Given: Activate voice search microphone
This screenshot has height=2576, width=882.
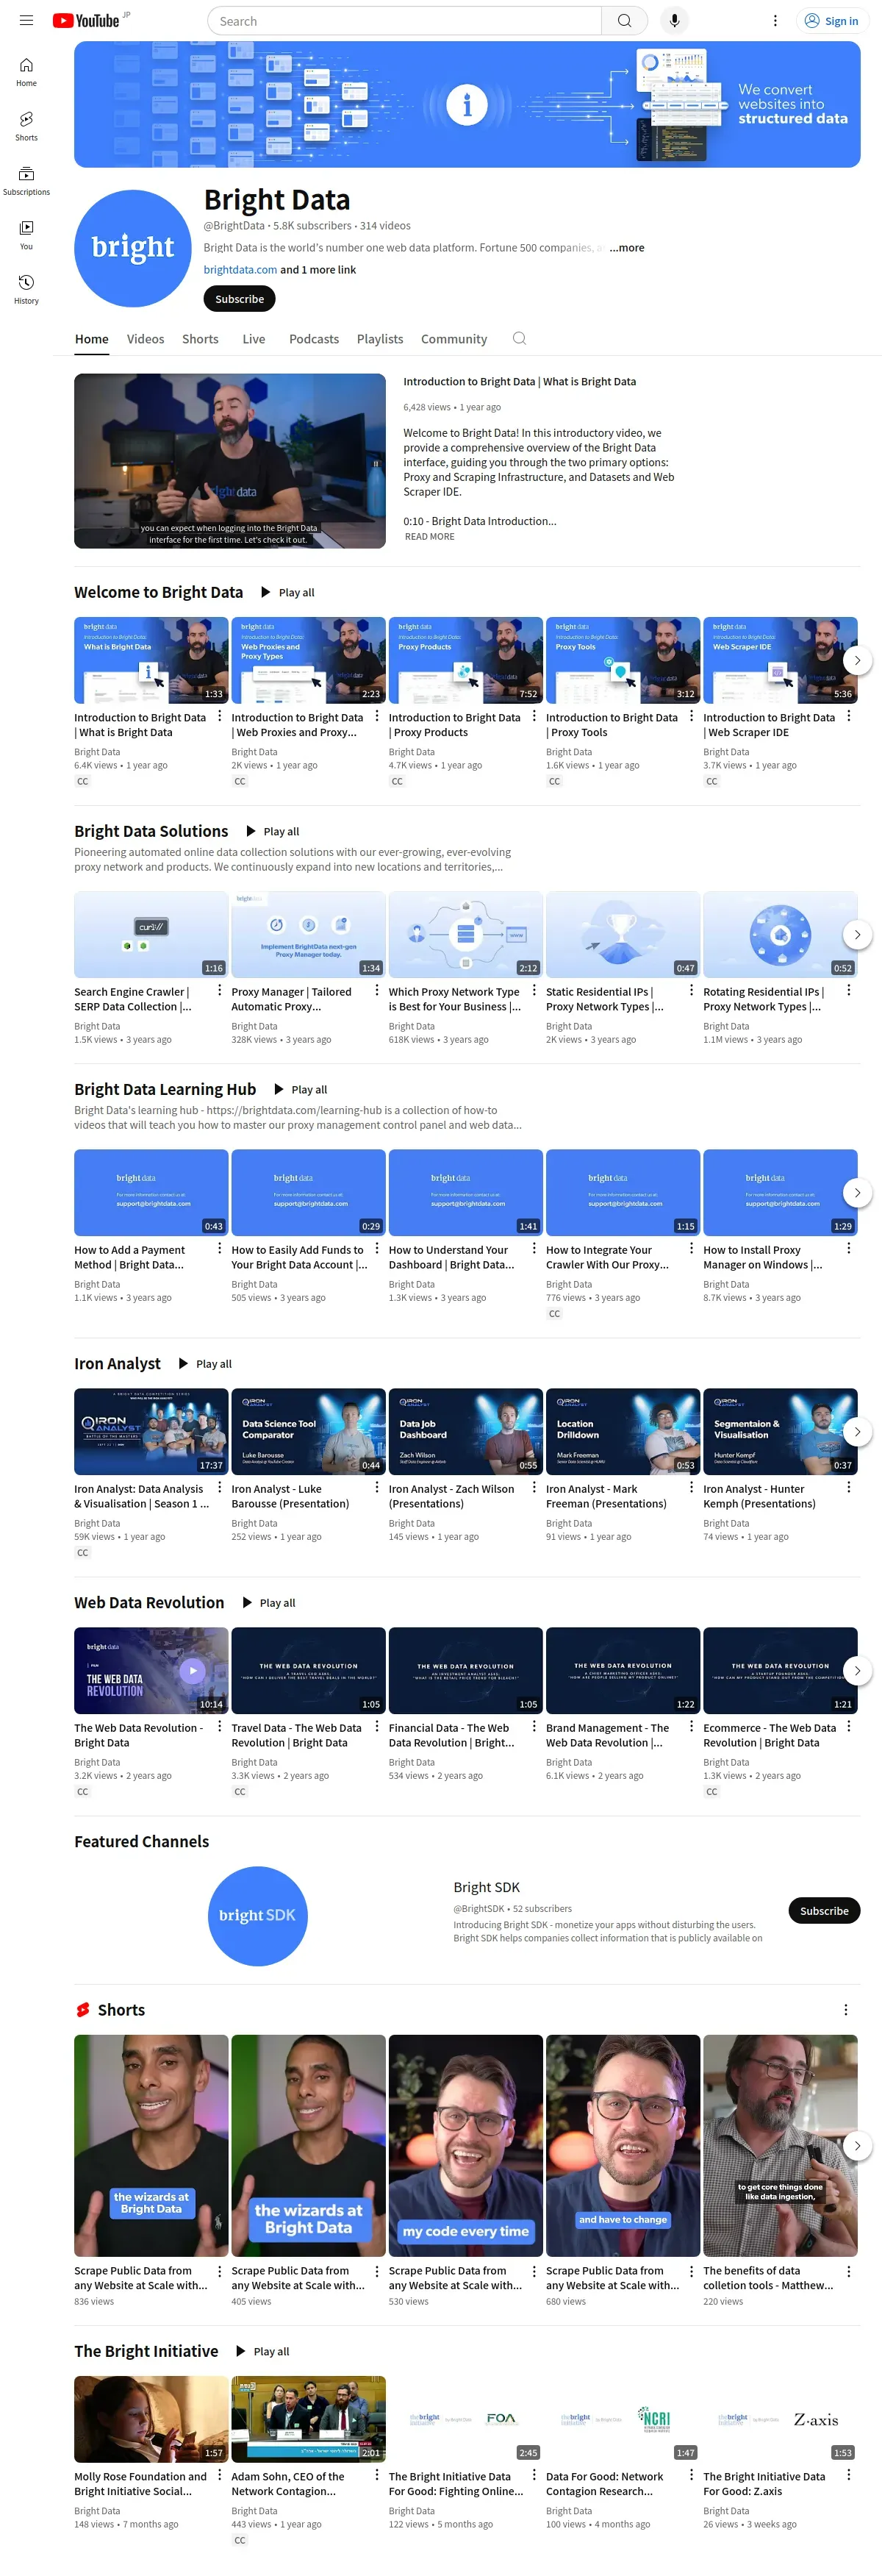Looking at the screenshot, I should 674,20.
